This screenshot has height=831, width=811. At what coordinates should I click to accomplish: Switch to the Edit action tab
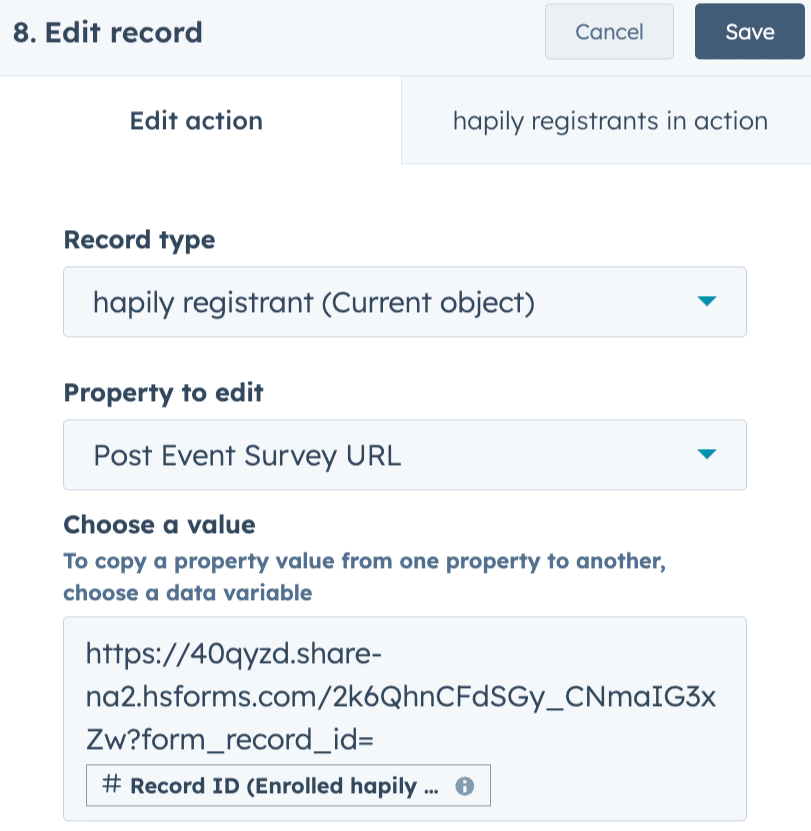[196, 121]
